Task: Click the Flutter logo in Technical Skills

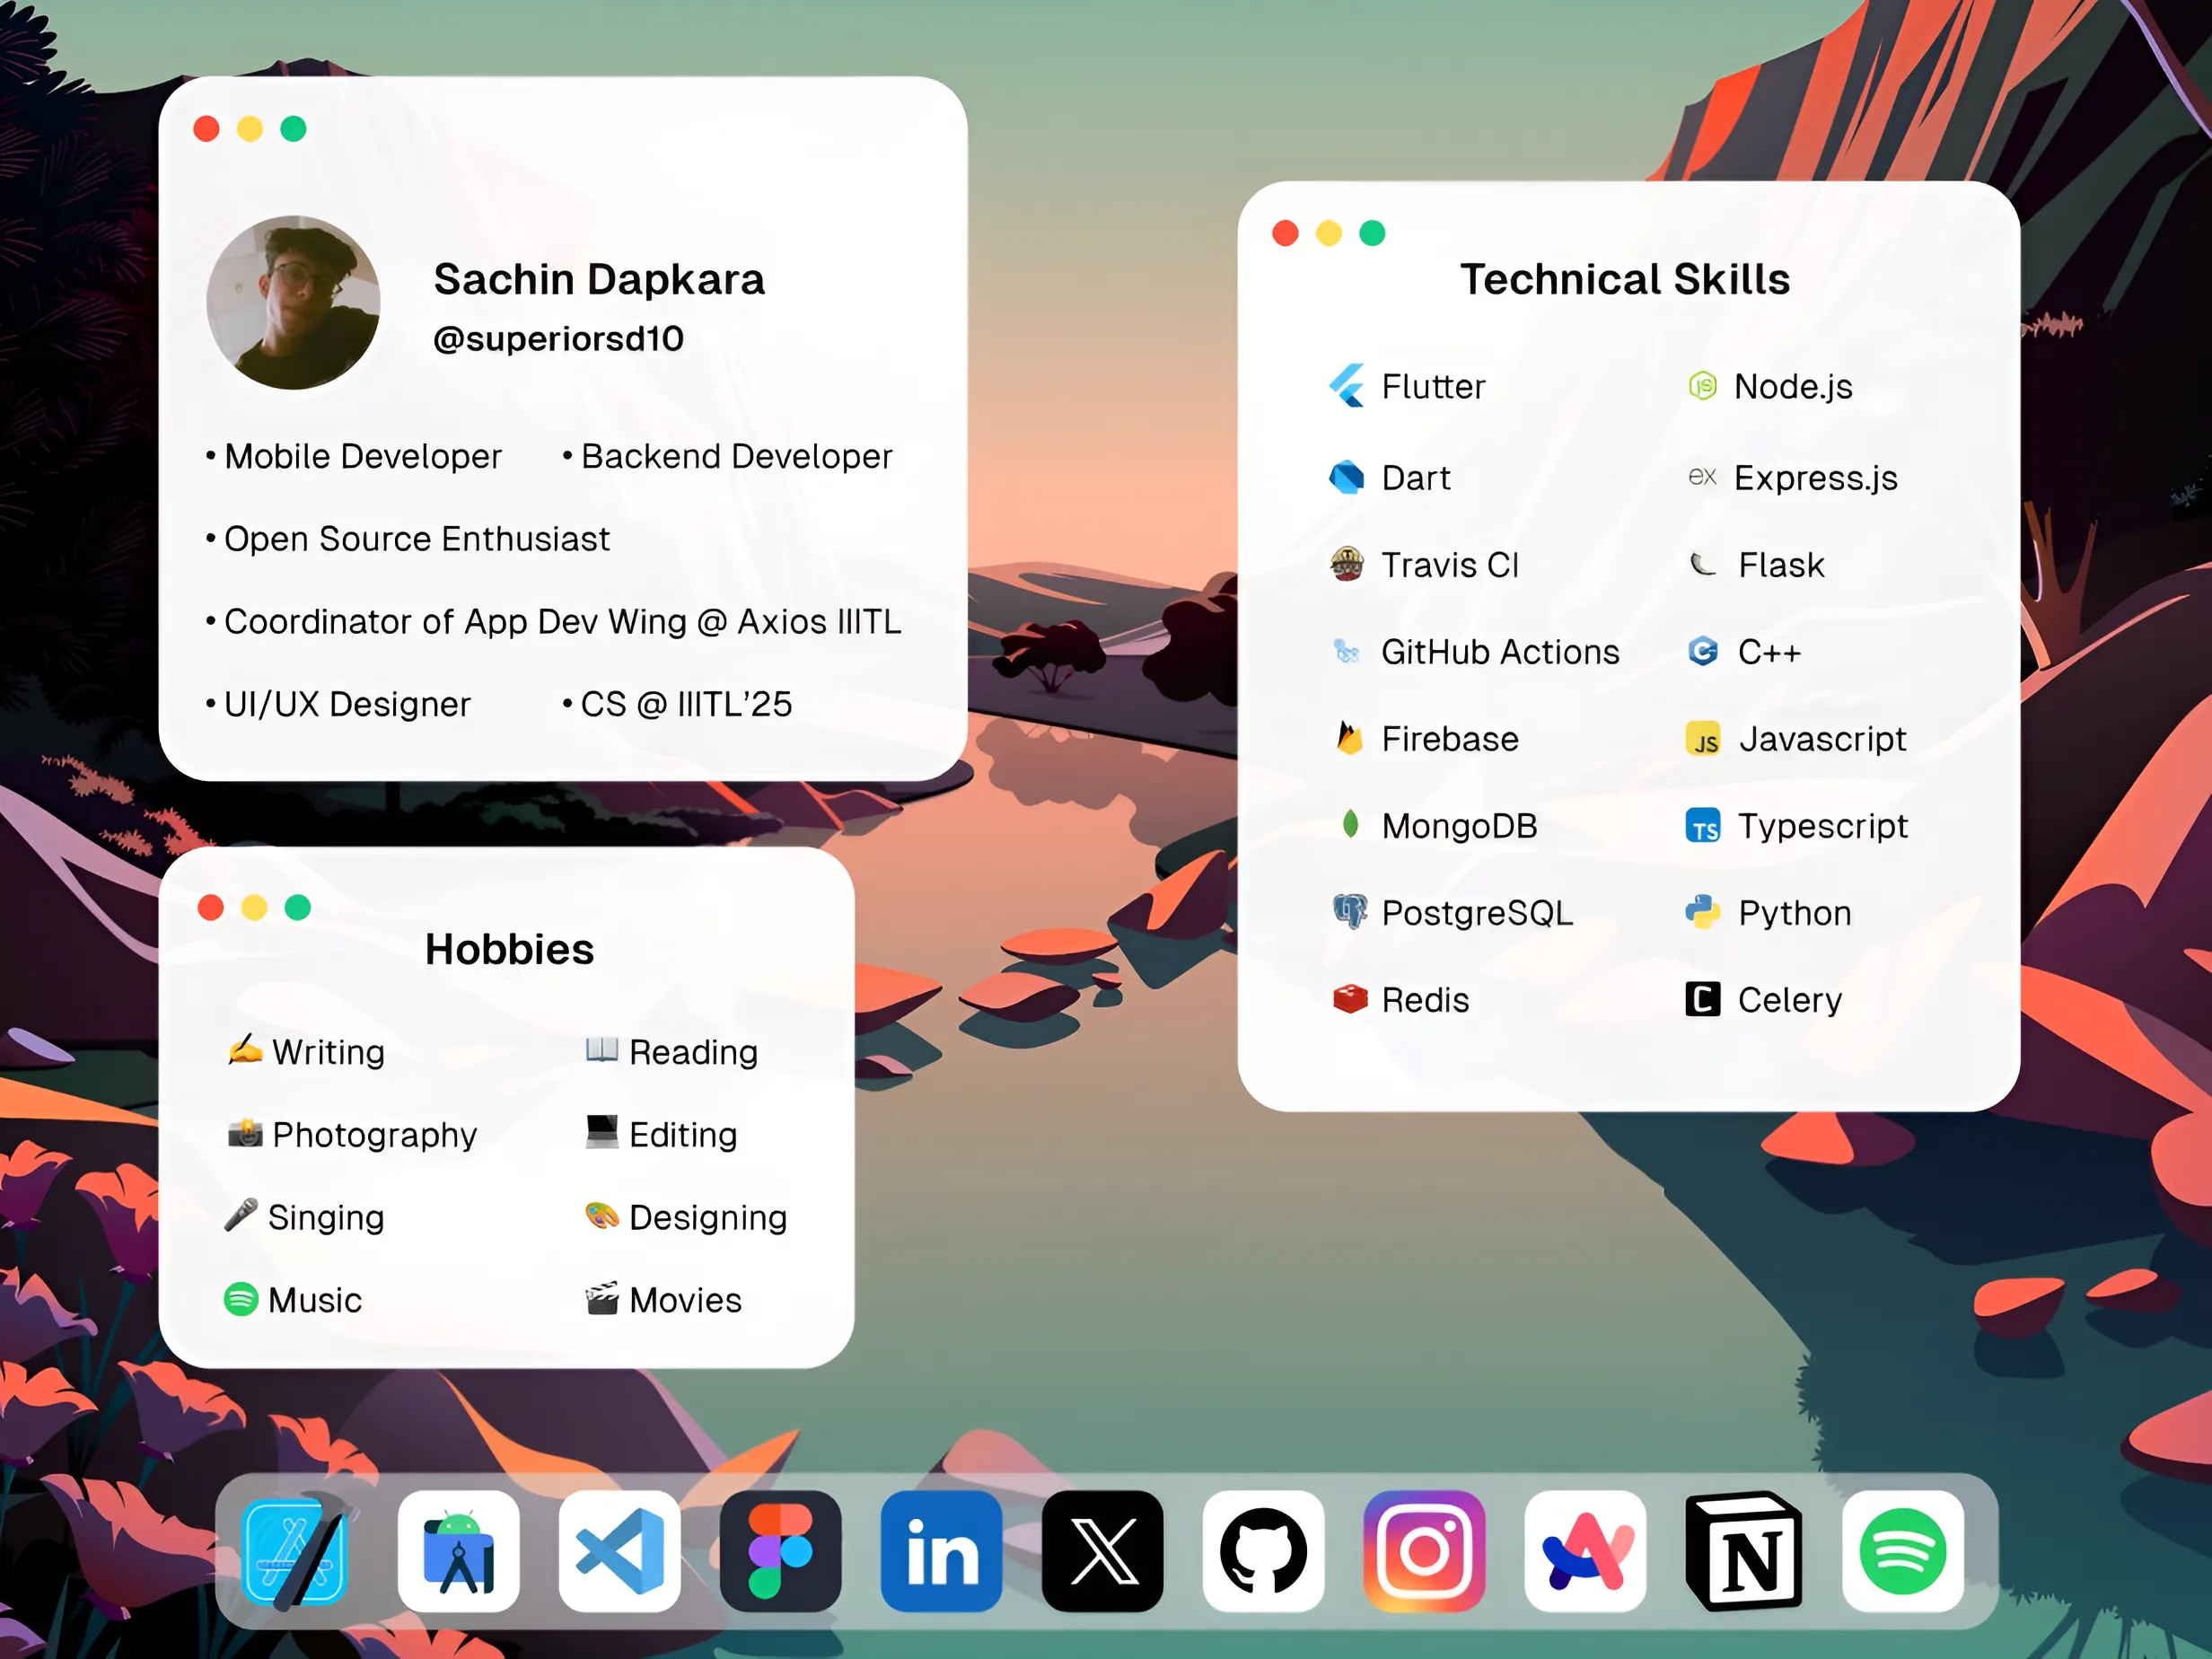Action: pos(1347,386)
